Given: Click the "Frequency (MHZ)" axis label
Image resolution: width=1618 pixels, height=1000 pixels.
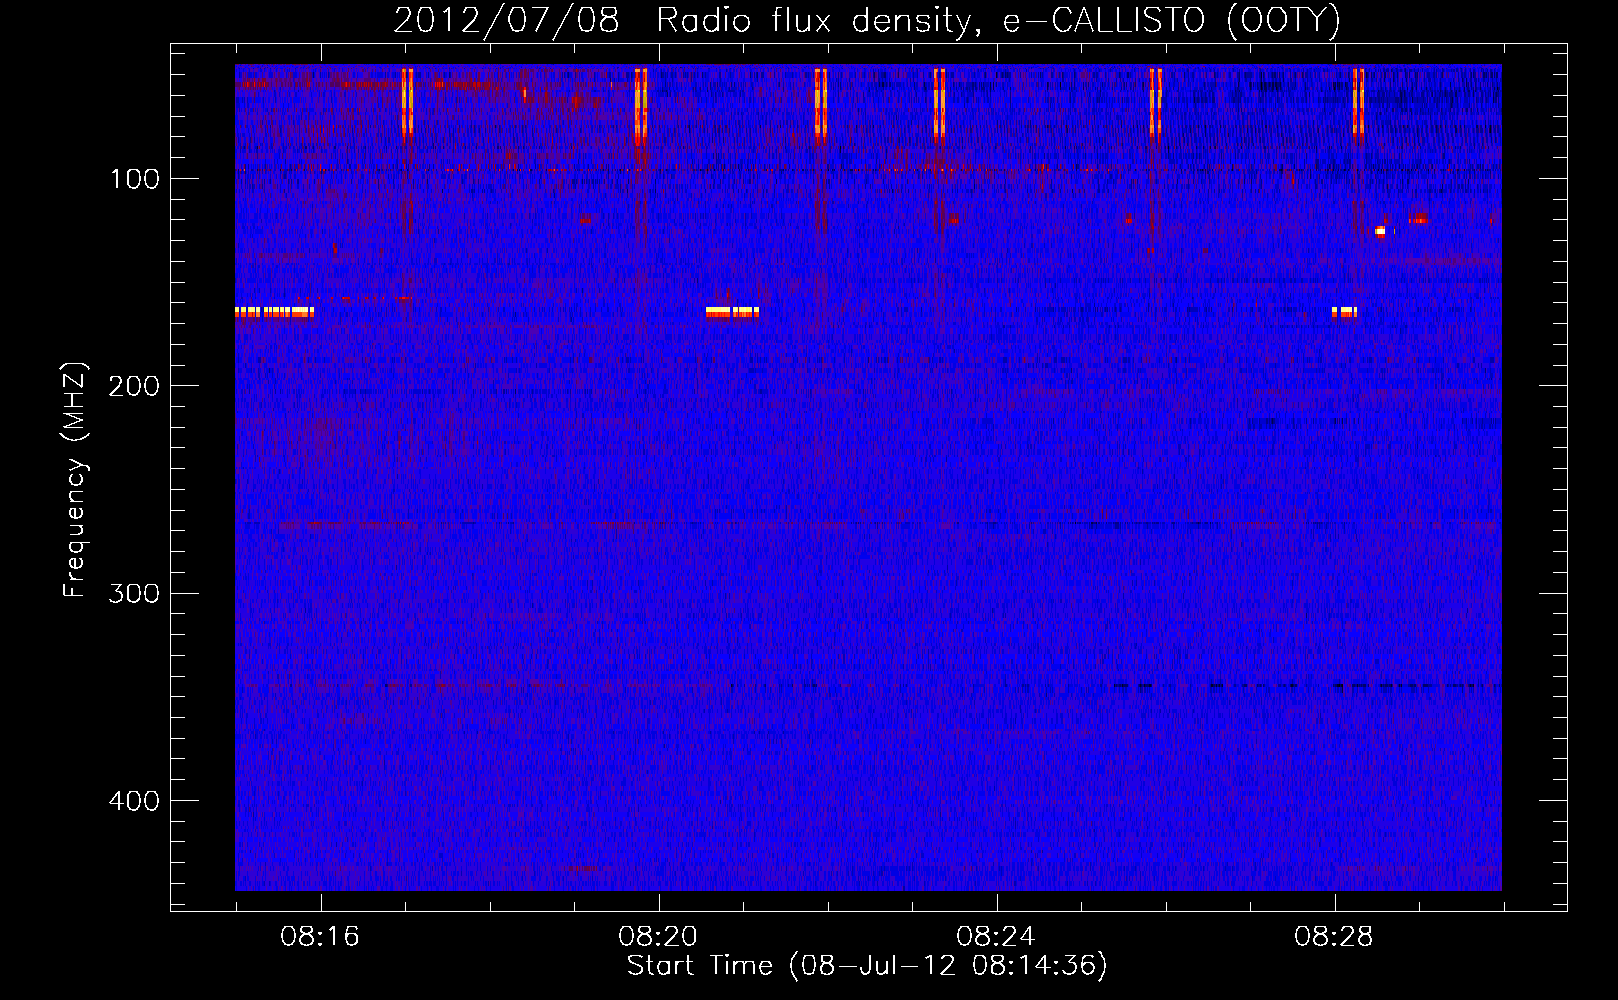Looking at the screenshot, I should tap(75, 480).
